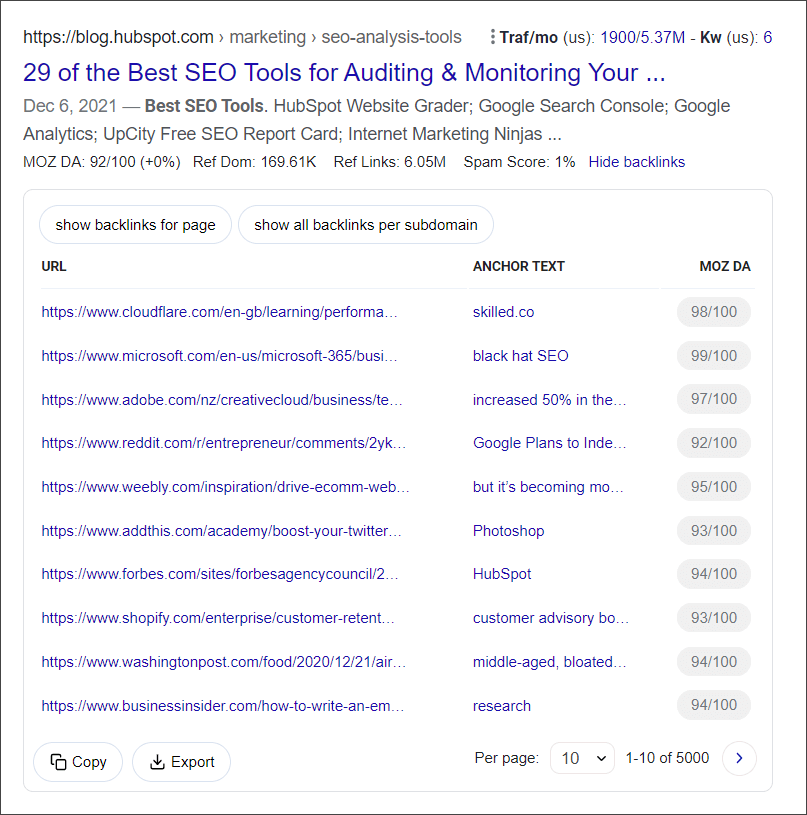Viewport: 807px width, 815px height.
Task: Click the Ref Links: 6.05M metric
Action: click(x=390, y=162)
